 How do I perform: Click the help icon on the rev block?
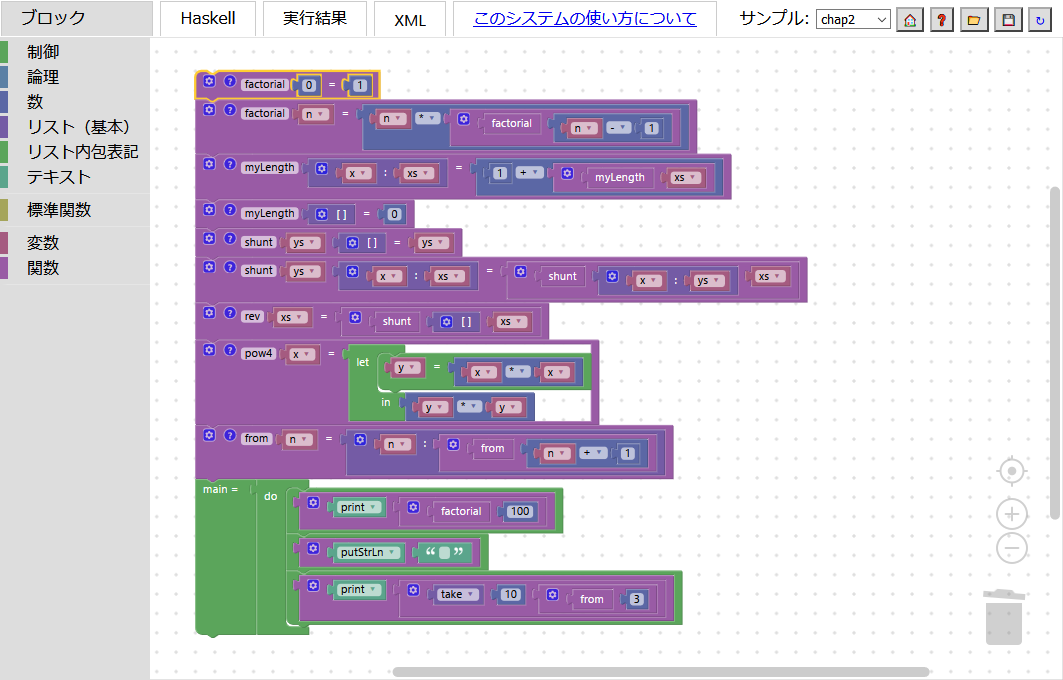(229, 314)
